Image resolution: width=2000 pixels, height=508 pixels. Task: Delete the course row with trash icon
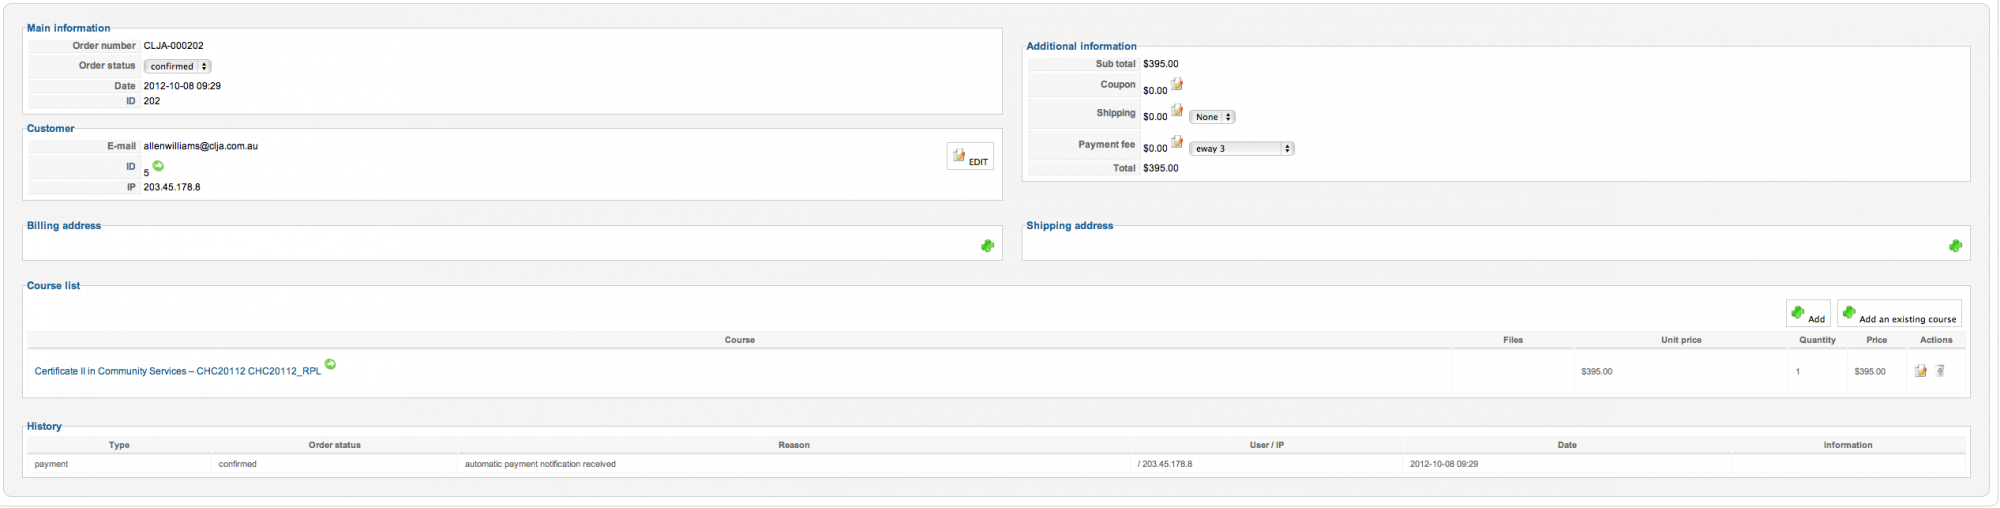coord(1940,371)
